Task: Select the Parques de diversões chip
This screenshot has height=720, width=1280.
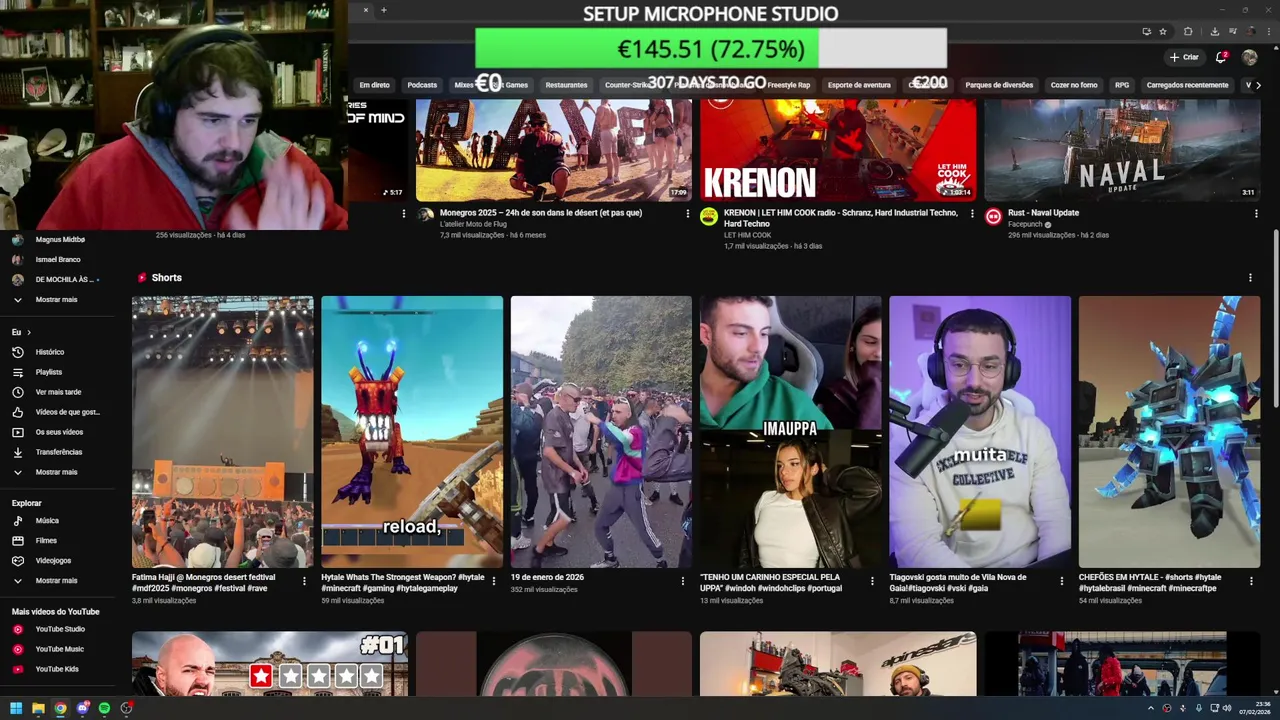Action: 999,85
